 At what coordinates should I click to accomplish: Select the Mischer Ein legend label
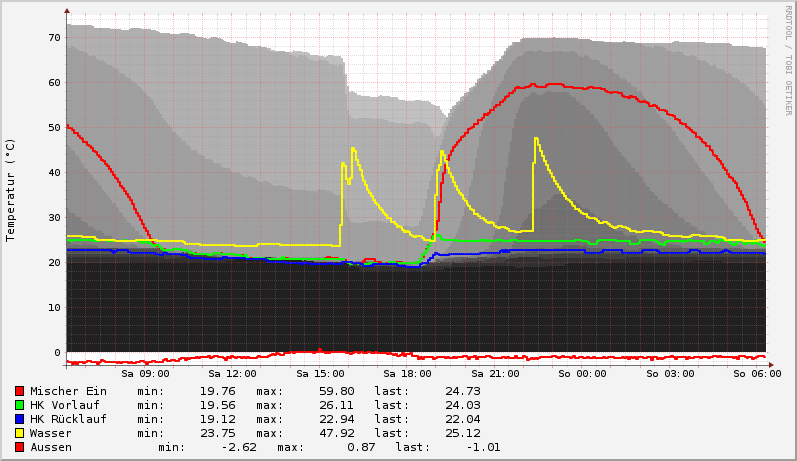68,391
